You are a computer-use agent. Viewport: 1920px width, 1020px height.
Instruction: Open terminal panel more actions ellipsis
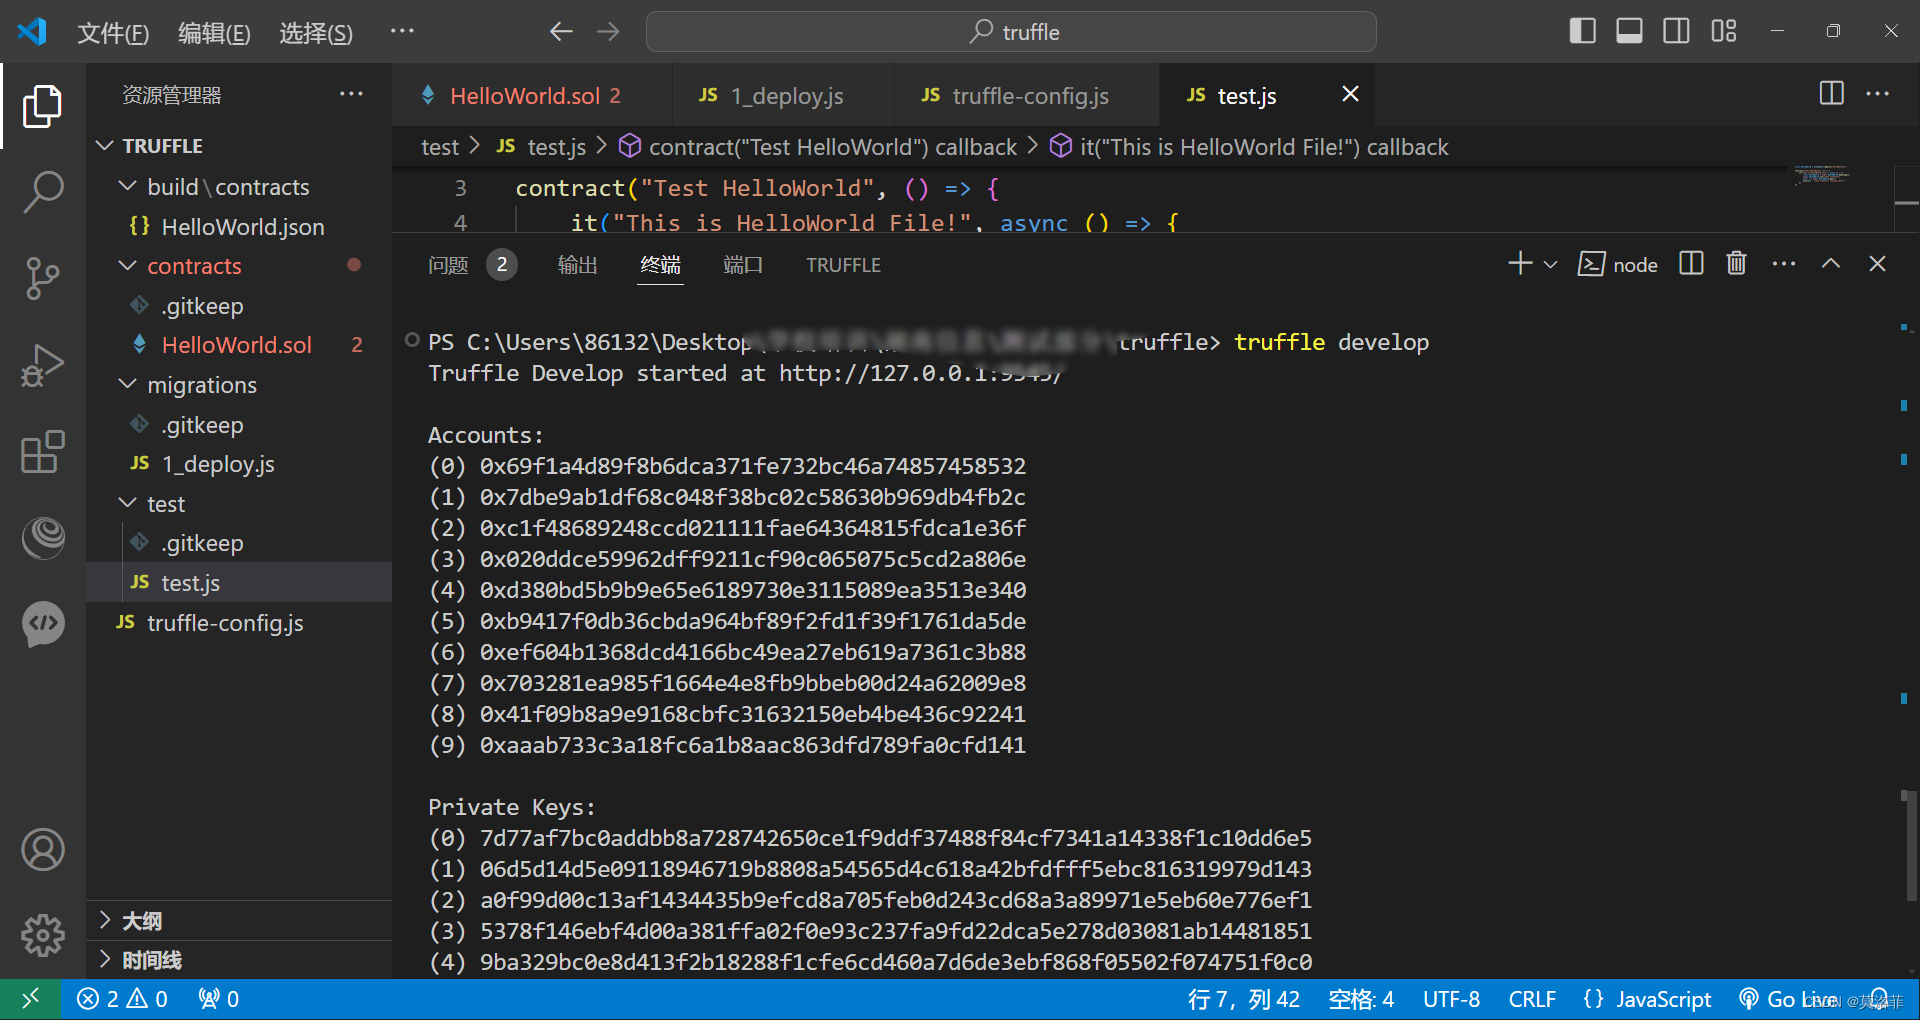(1783, 264)
